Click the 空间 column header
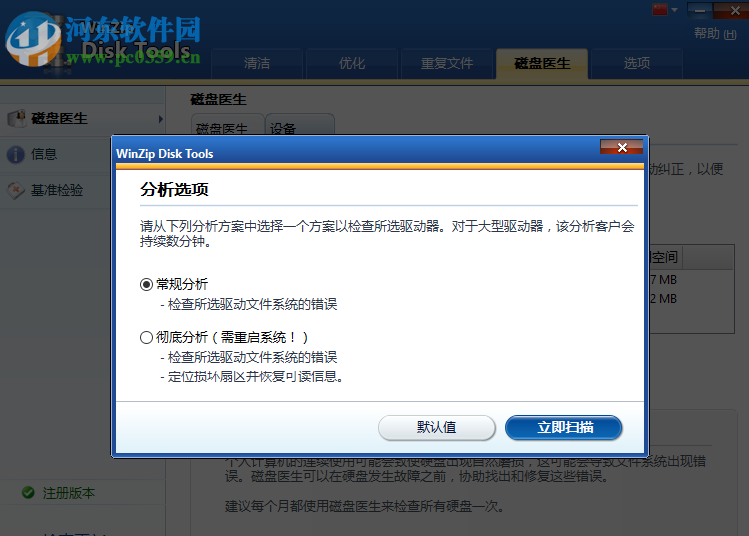This screenshot has height=536, width=749. (664, 258)
